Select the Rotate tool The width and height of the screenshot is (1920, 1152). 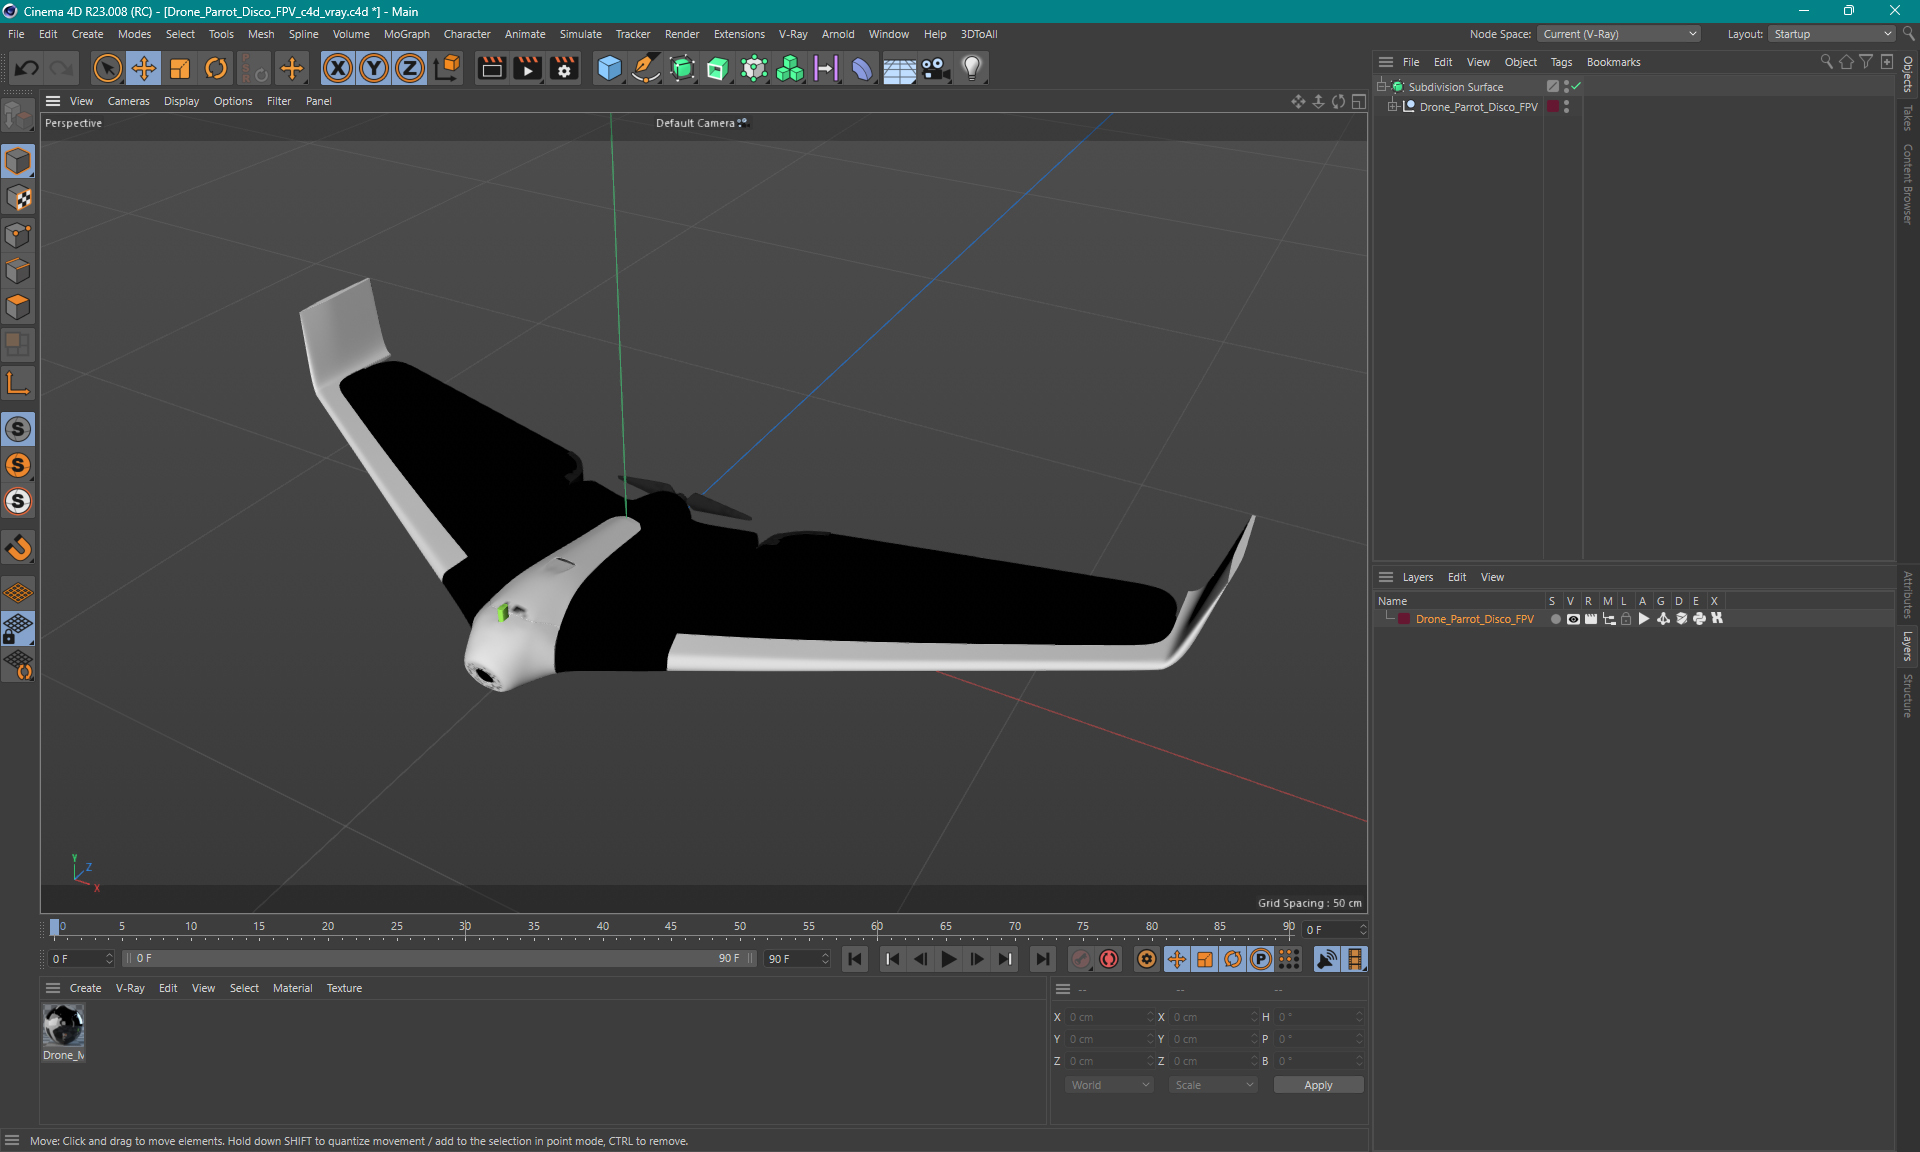pos(216,68)
